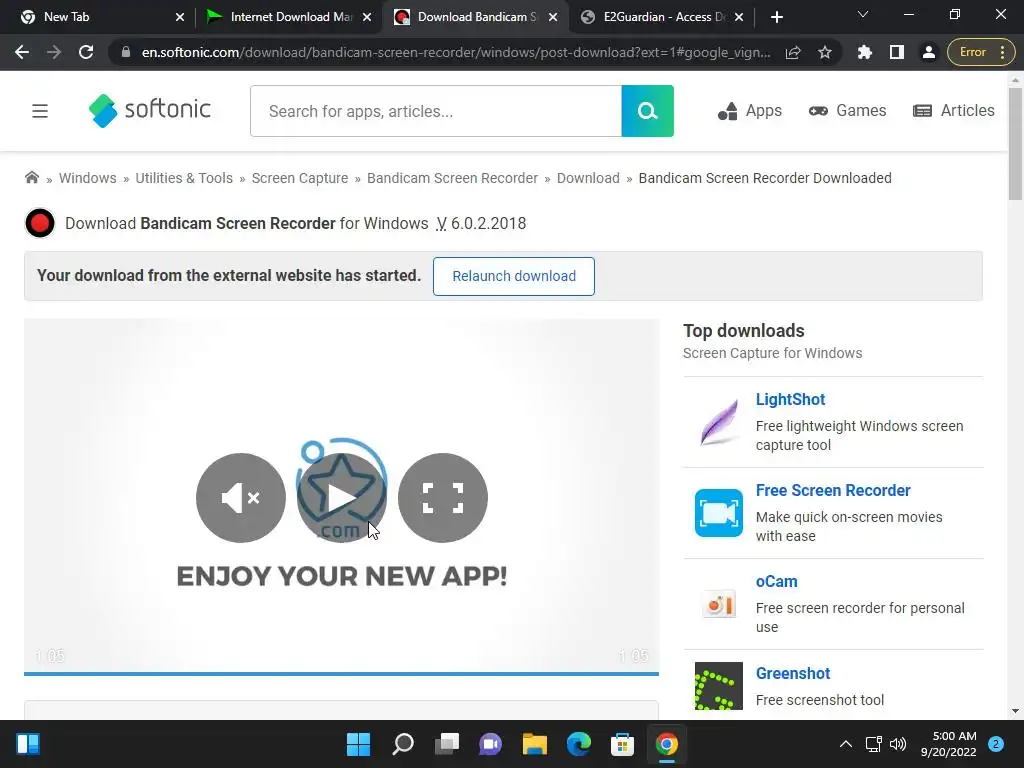Share this page icon
The width and height of the screenshot is (1024, 768).
pyautogui.click(x=793, y=52)
